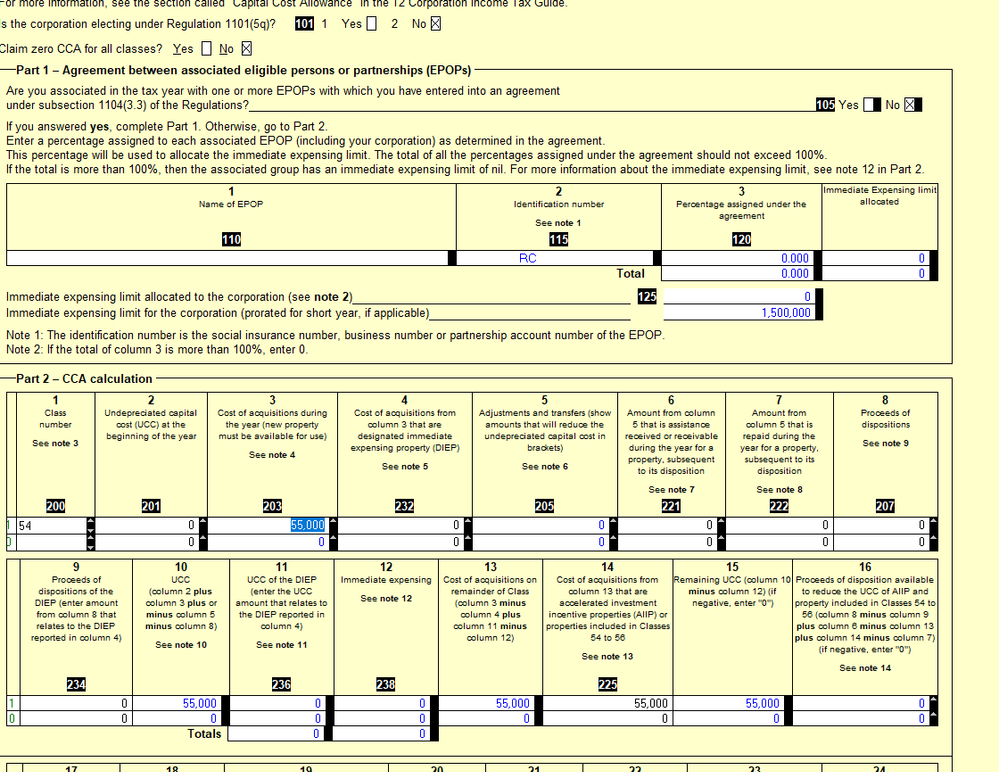Click 'See note 11' under UCC of DIEP
Image resolution: width=999 pixels, height=772 pixels.
[x=282, y=645]
